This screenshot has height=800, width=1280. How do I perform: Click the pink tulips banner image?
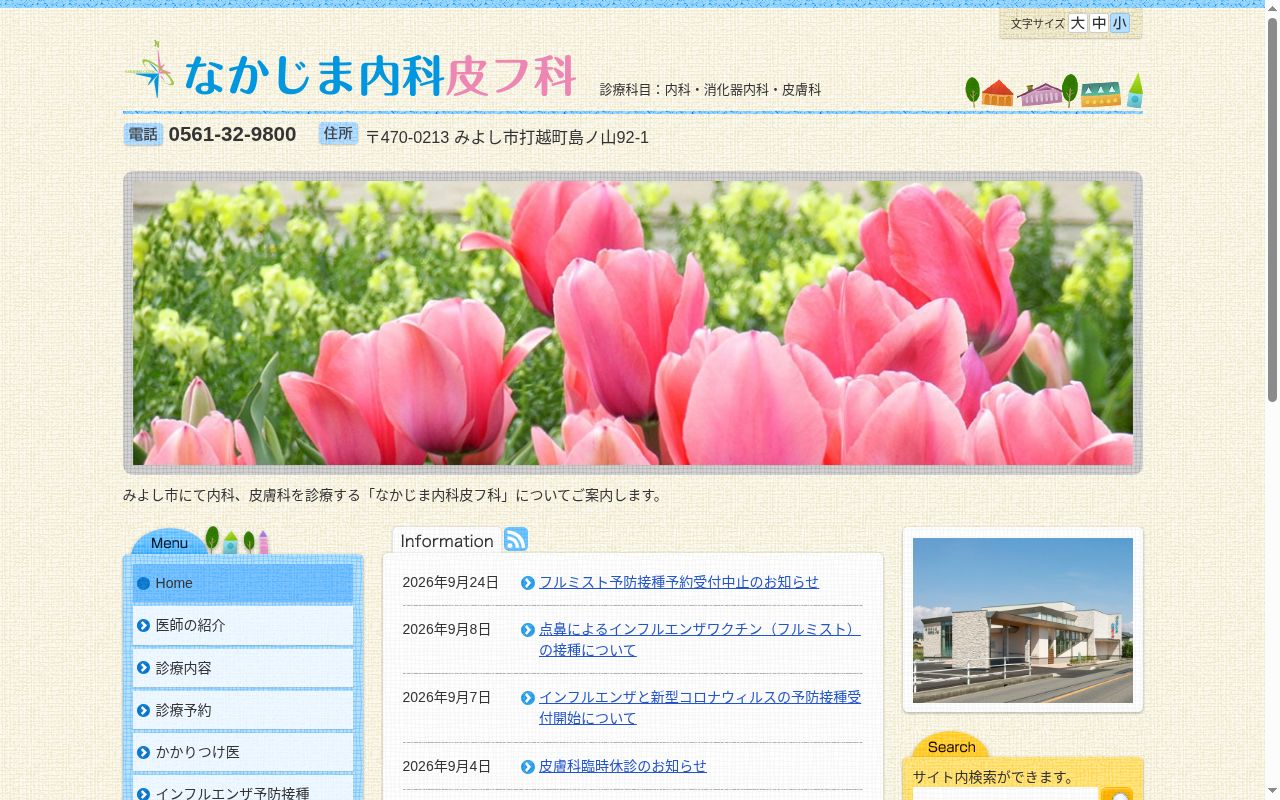[633, 323]
